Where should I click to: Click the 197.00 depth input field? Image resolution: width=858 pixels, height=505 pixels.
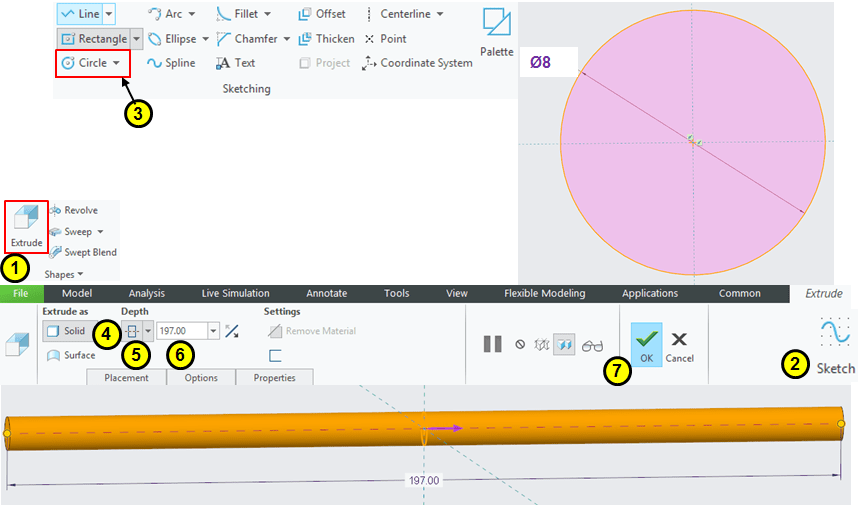click(180, 331)
